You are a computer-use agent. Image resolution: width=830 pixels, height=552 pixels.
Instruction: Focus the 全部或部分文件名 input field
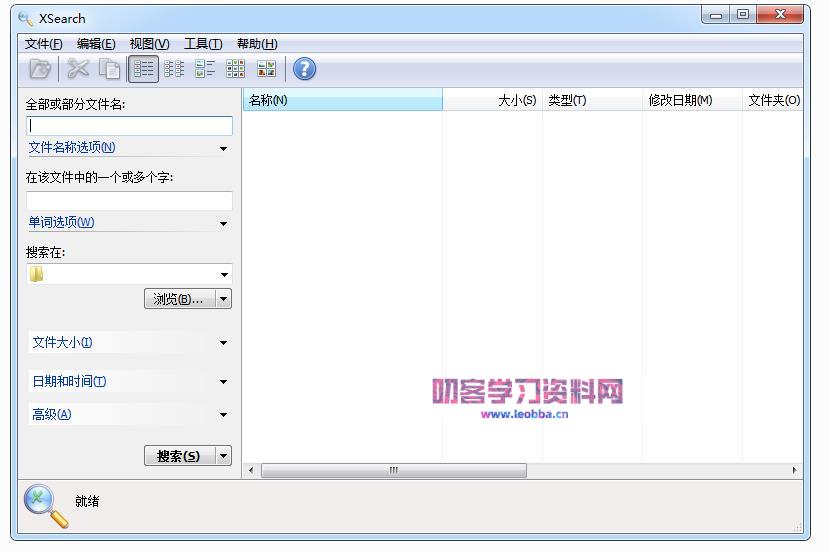click(x=130, y=125)
